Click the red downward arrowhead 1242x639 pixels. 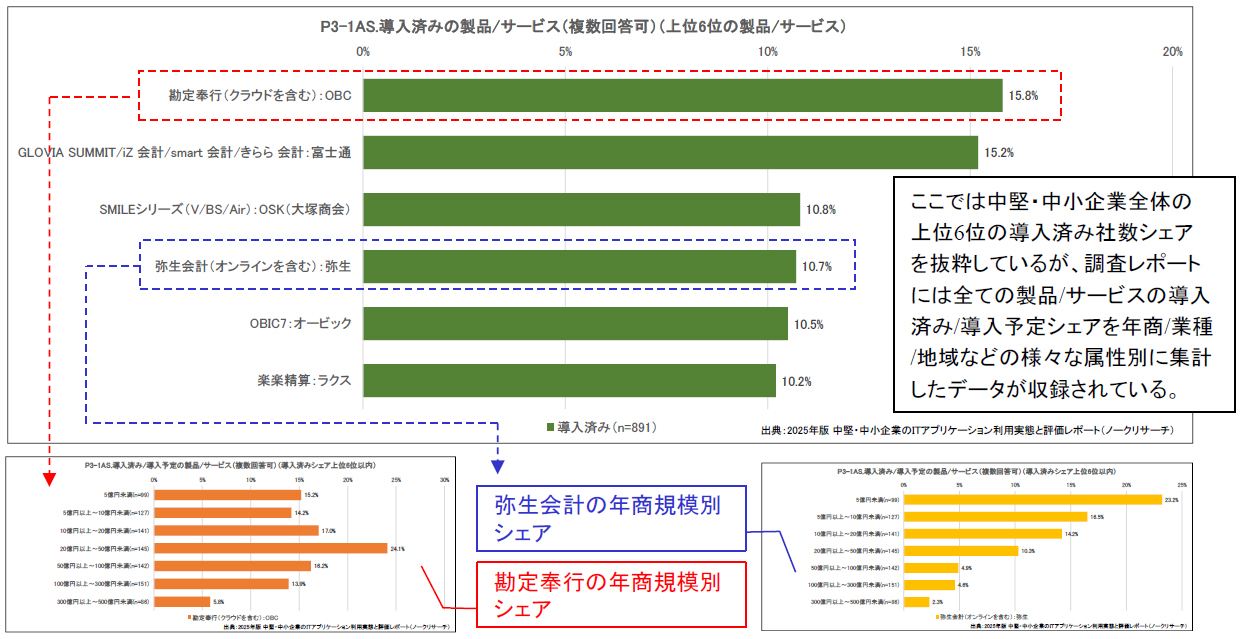(49, 478)
